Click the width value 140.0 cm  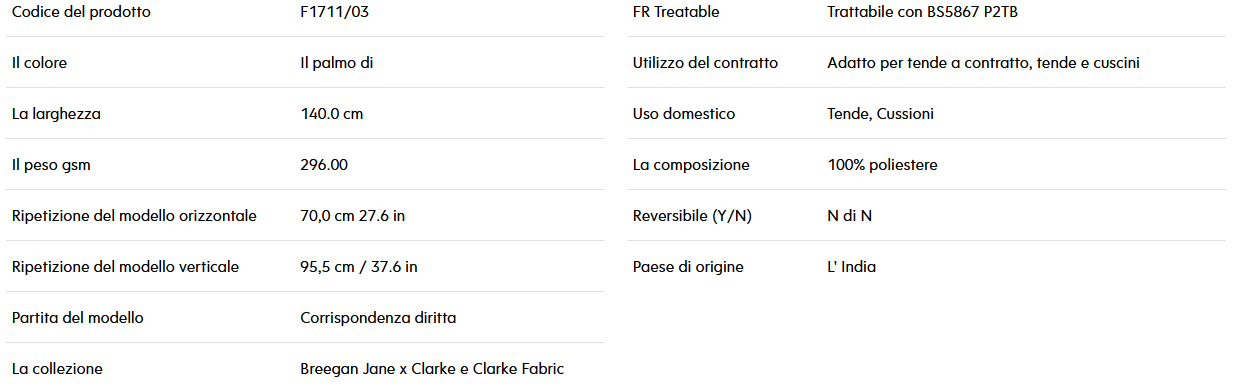click(332, 114)
